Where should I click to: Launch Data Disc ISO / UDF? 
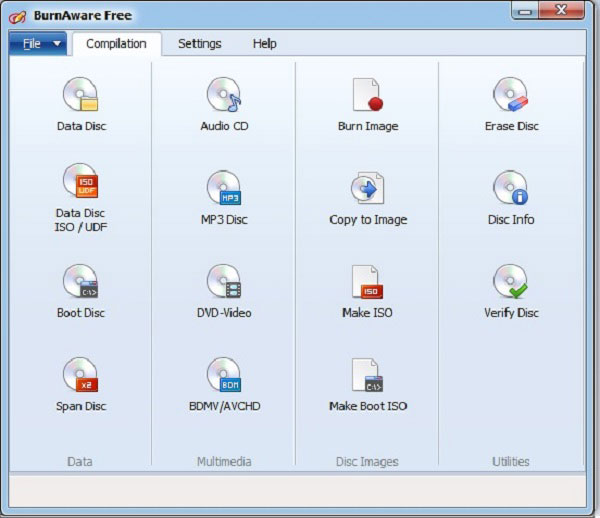click(x=81, y=197)
